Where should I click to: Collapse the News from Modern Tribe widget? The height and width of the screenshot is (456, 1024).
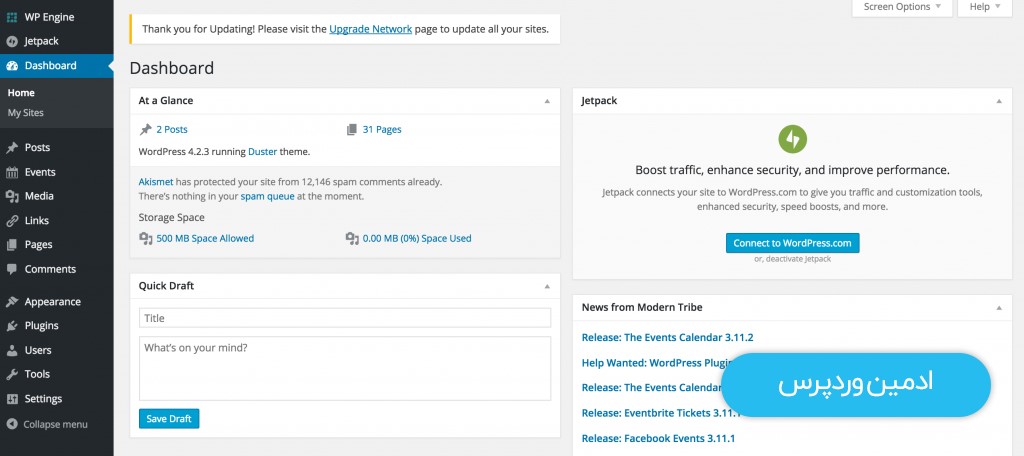[x=999, y=308]
